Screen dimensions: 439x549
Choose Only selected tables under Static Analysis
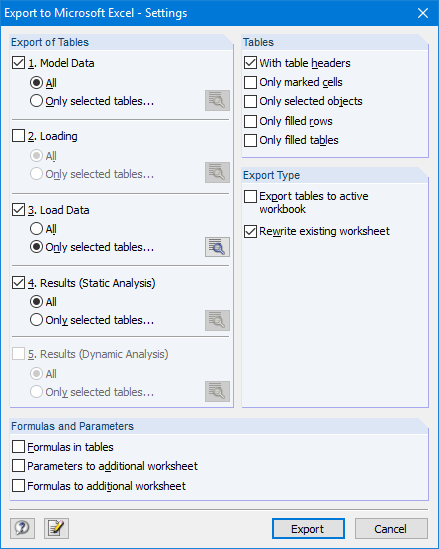(36, 320)
